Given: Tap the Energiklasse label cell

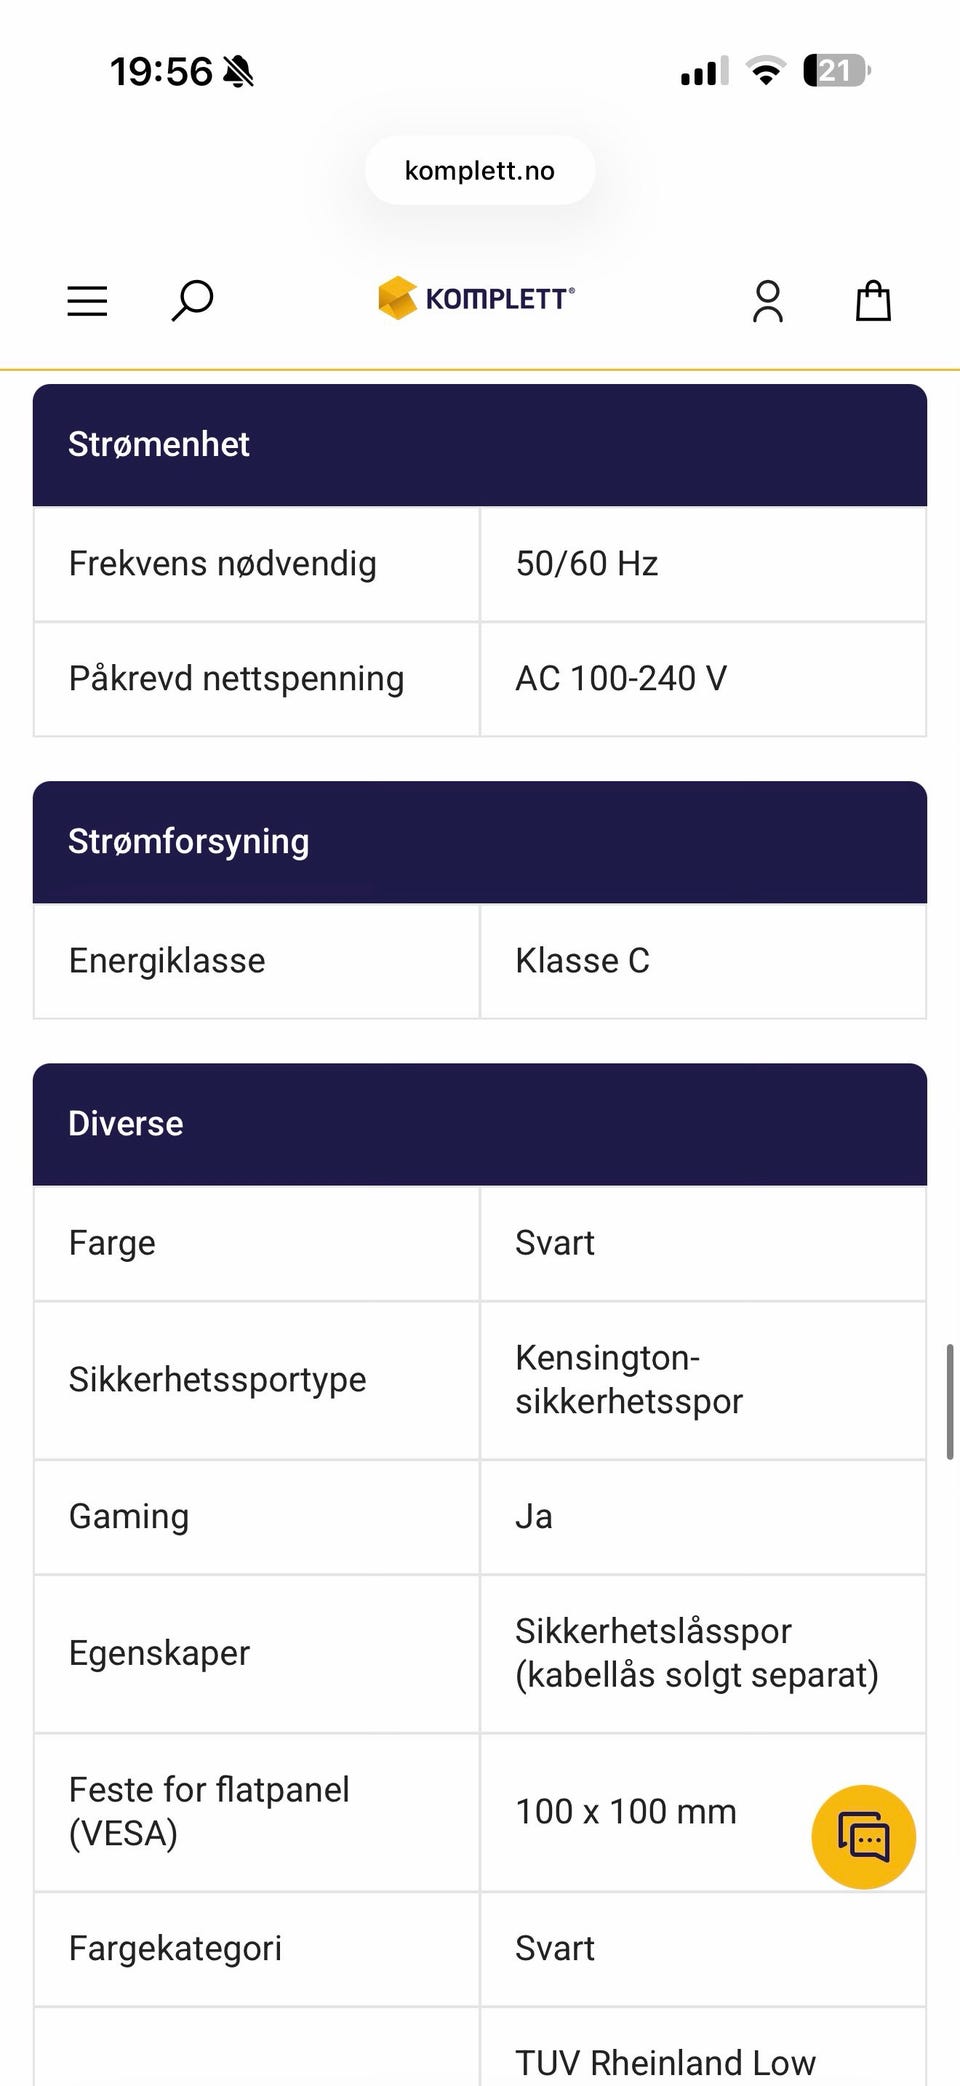Looking at the screenshot, I should click(167, 961).
